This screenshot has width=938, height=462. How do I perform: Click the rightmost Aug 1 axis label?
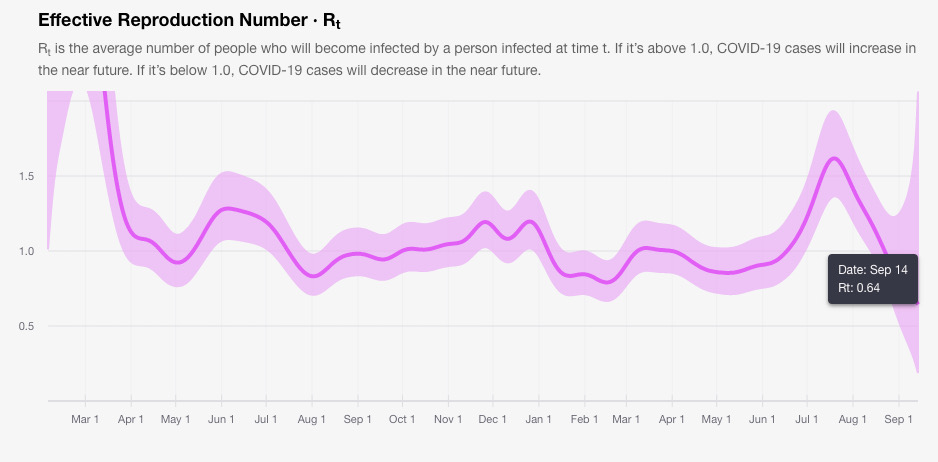(x=852, y=419)
